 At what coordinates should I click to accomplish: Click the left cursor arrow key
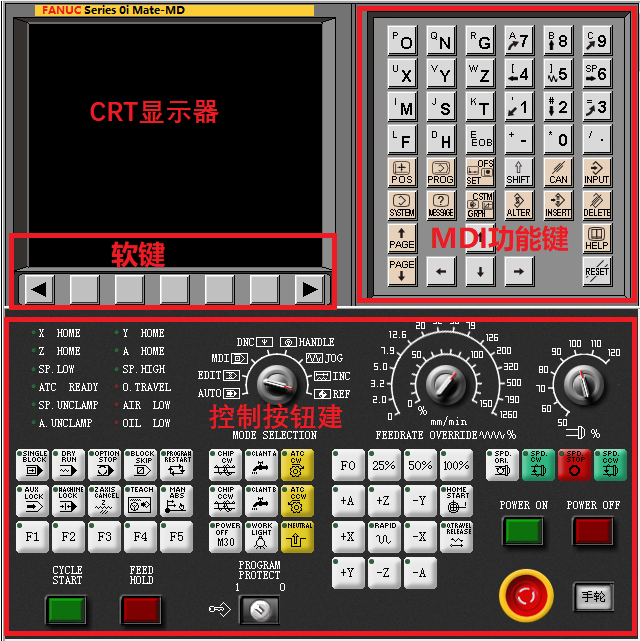441,271
